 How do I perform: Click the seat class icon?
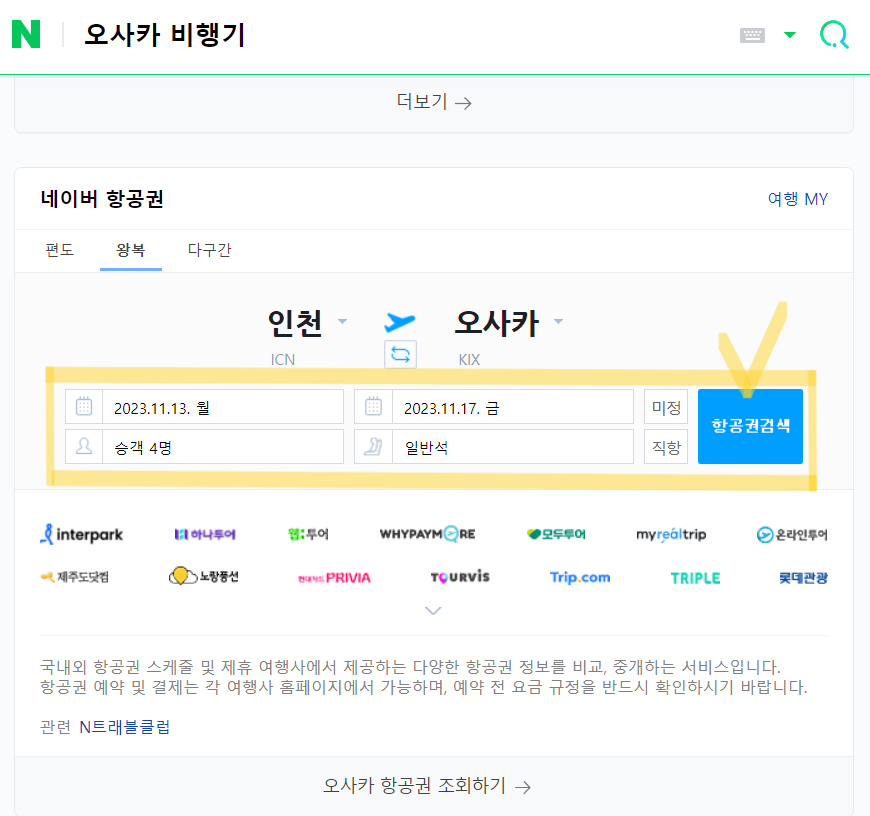(x=373, y=447)
